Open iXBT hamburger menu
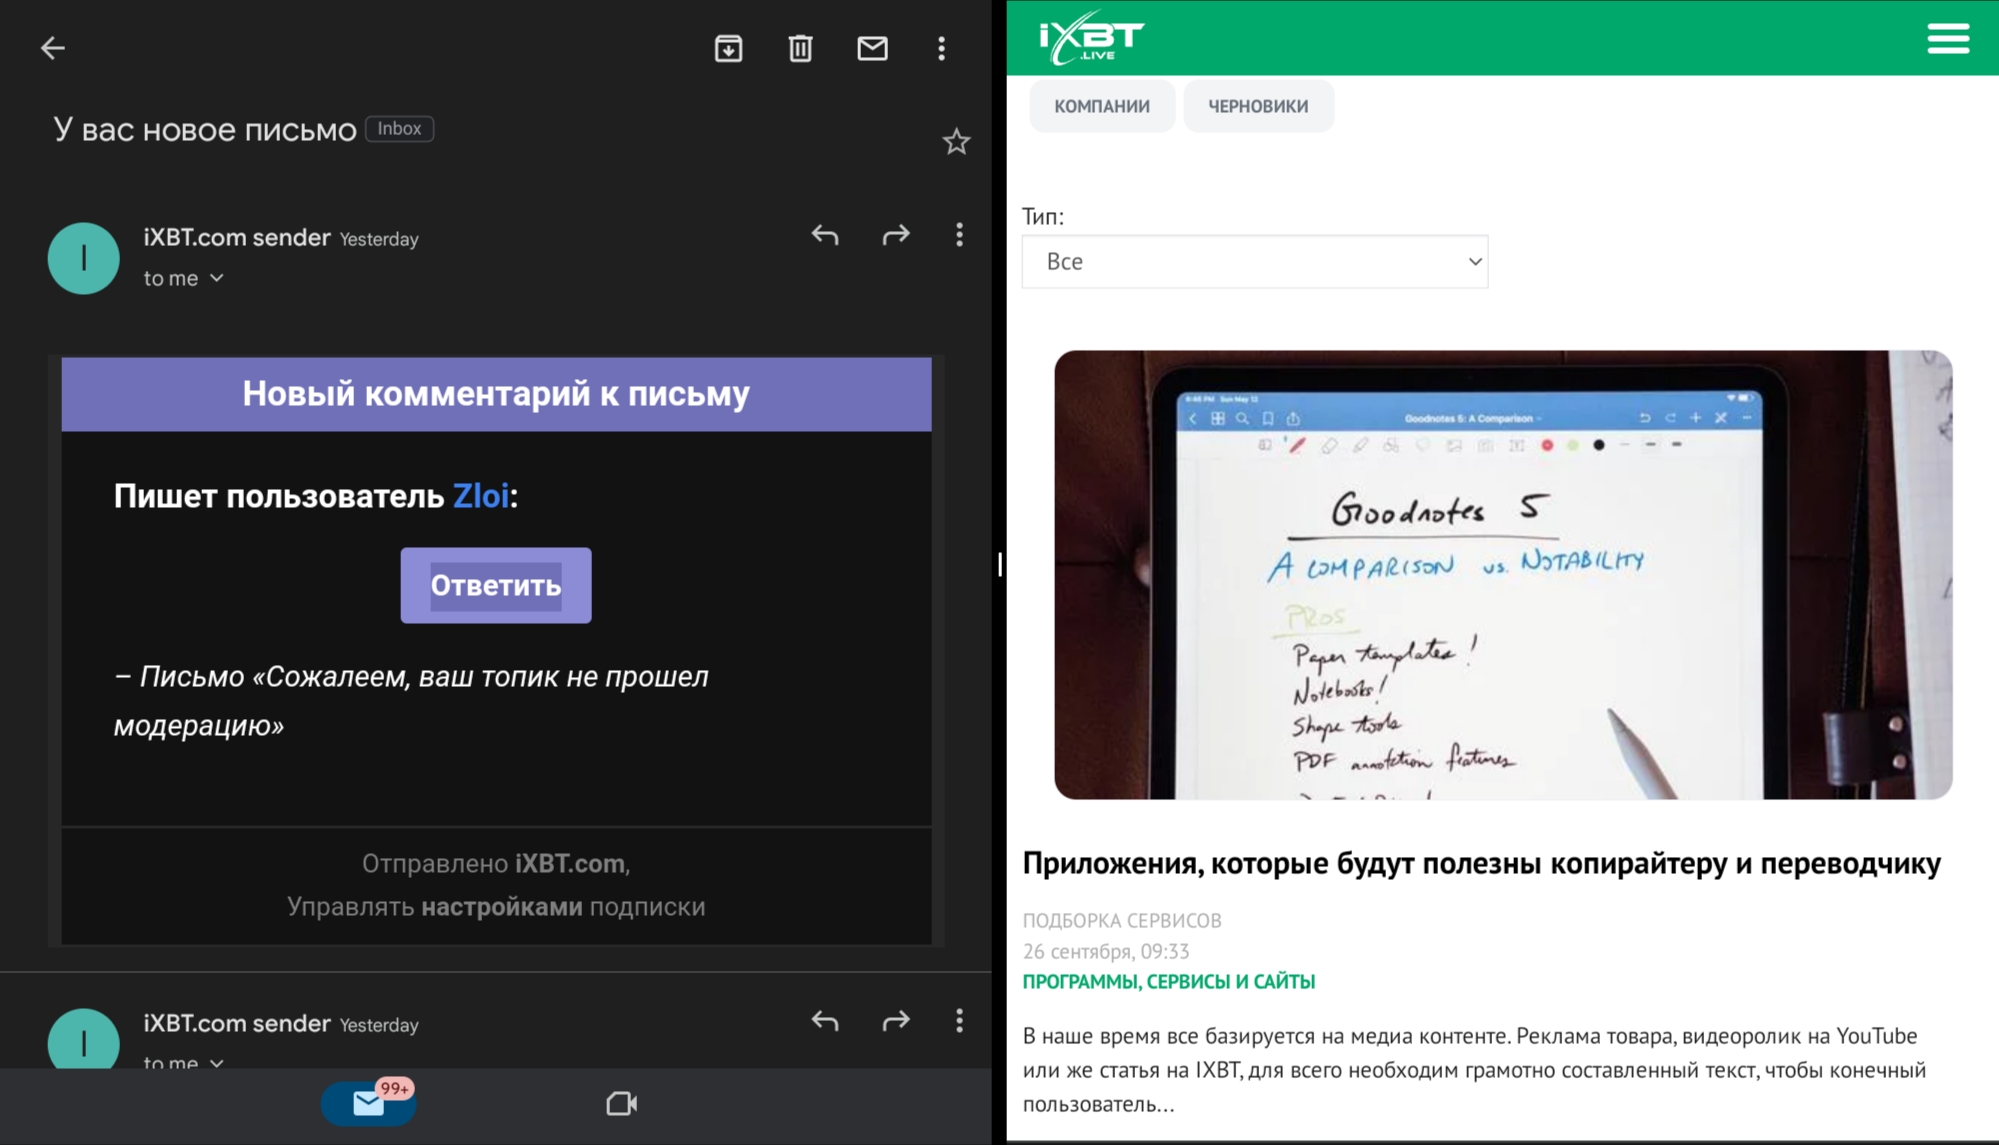Image resolution: width=1999 pixels, height=1145 pixels. coord(1948,38)
